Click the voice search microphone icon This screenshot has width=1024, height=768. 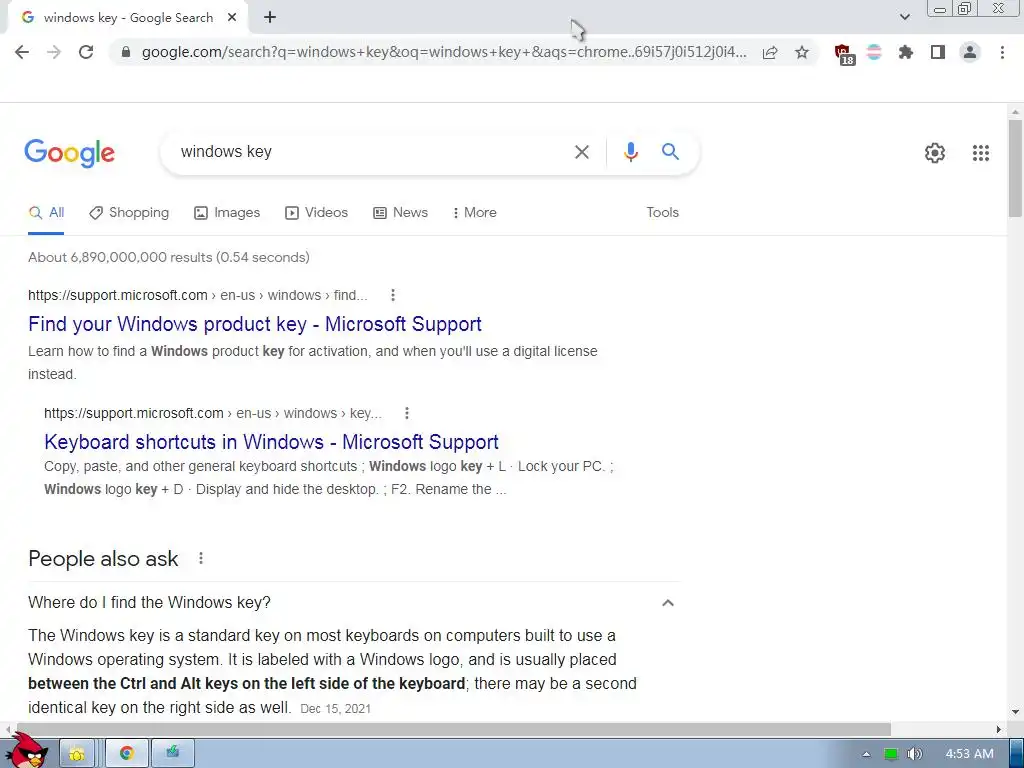(x=630, y=152)
